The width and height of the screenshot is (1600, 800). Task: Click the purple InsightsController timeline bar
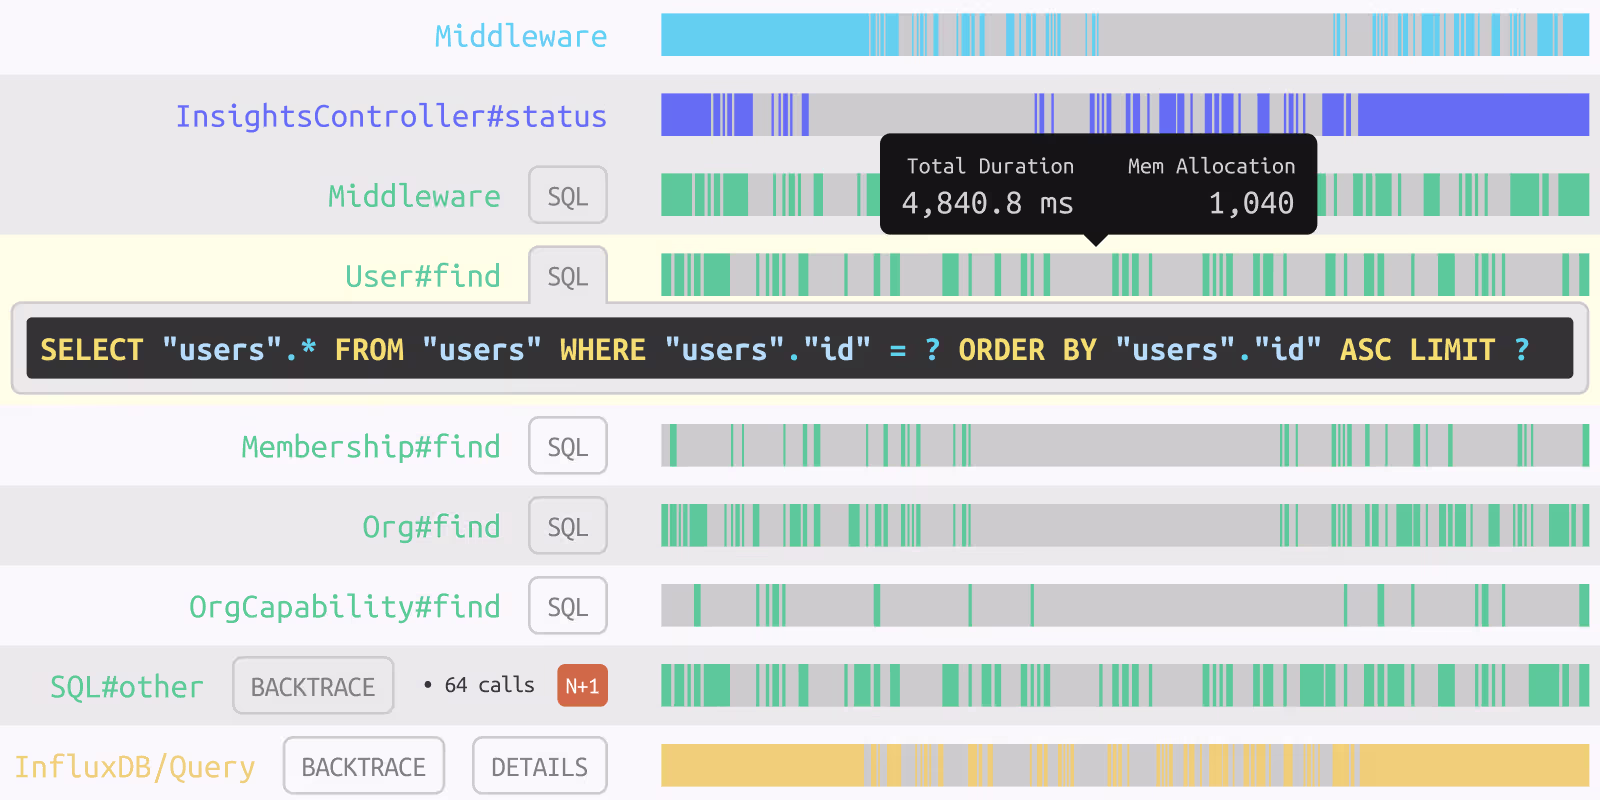click(1124, 115)
